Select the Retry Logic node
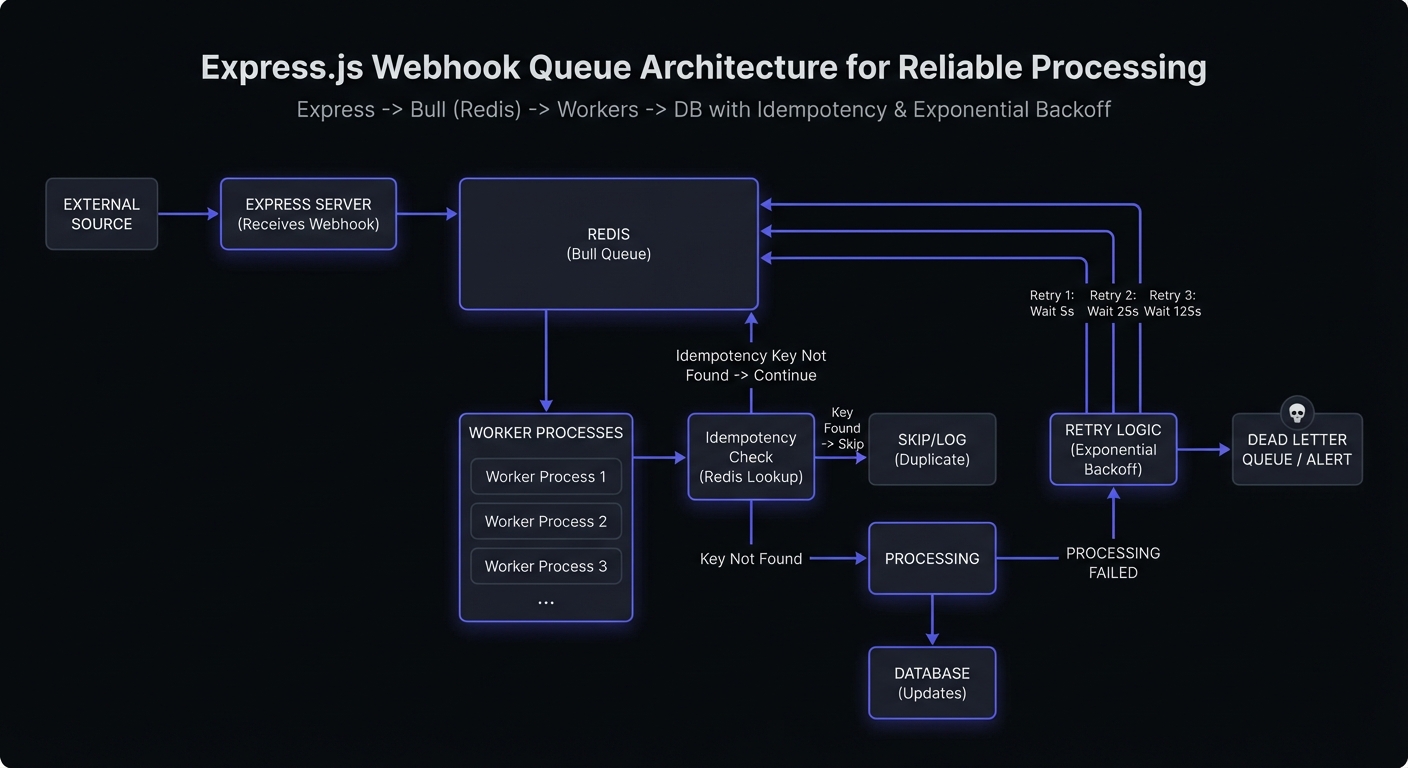Viewport: 1408px width, 768px height. [x=1113, y=449]
